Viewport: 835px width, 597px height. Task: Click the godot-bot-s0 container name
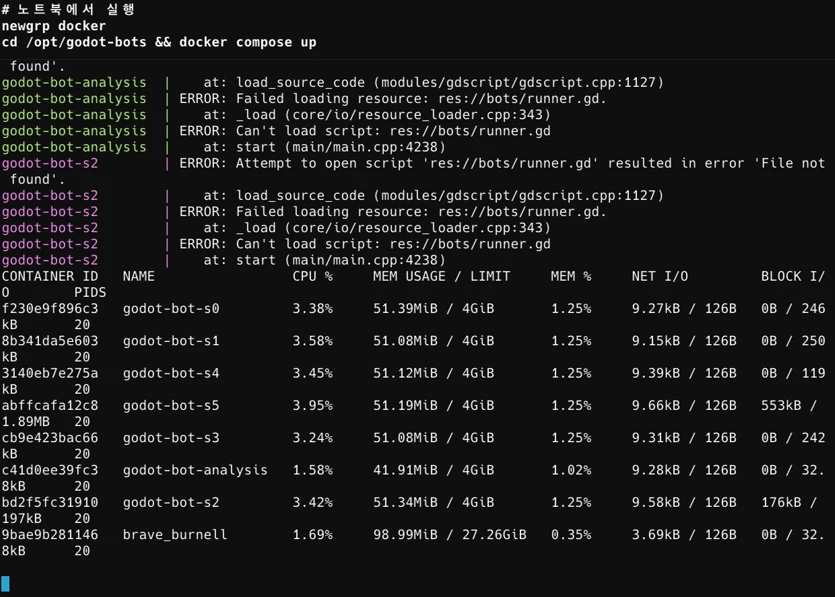tap(171, 308)
